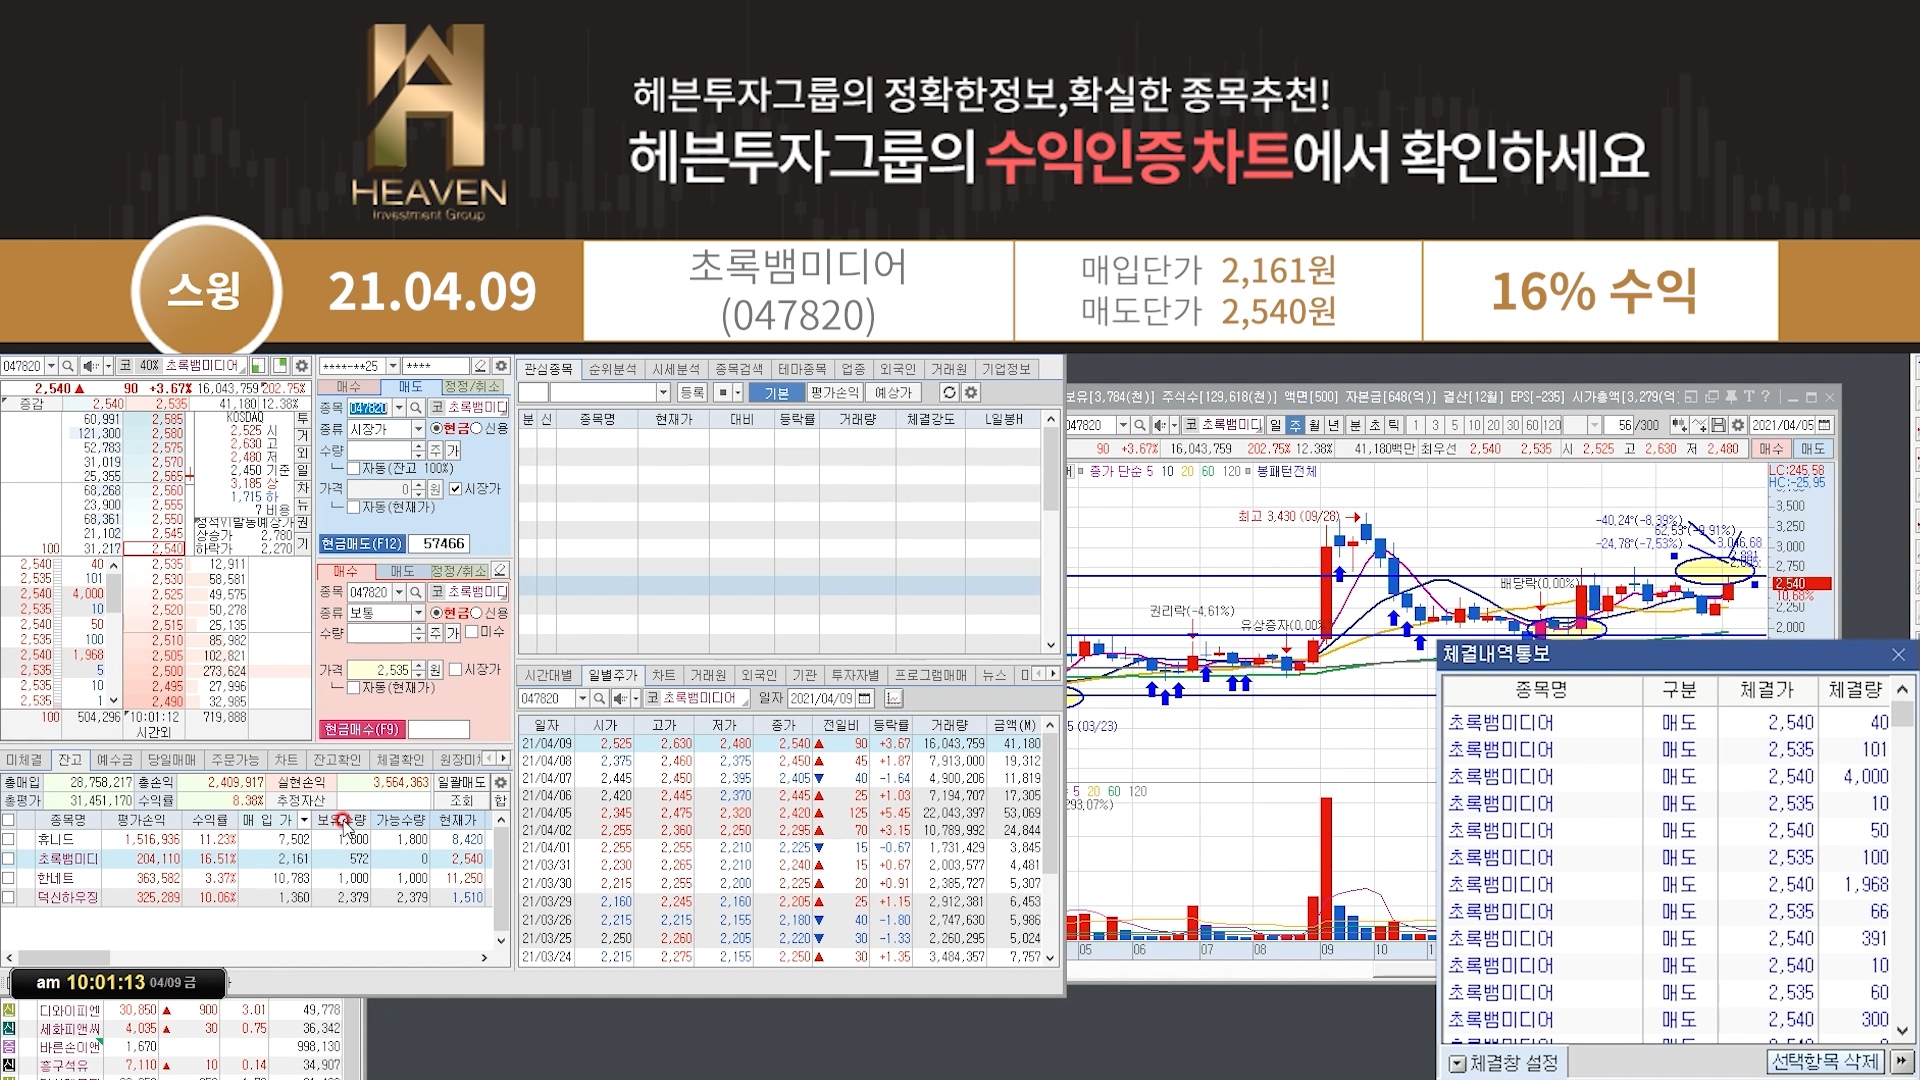1920x1080 pixels.
Task: Click 현금매수(F9) button
Action: (362, 729)
